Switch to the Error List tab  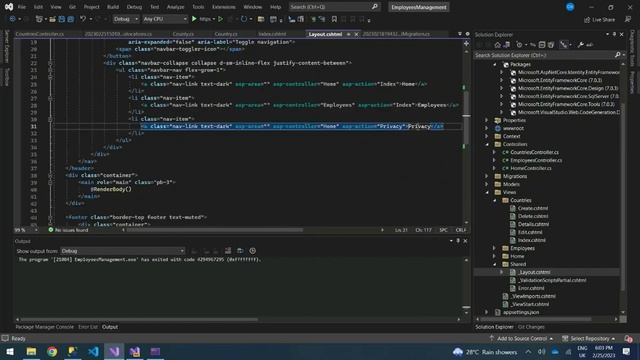(88, 327)
